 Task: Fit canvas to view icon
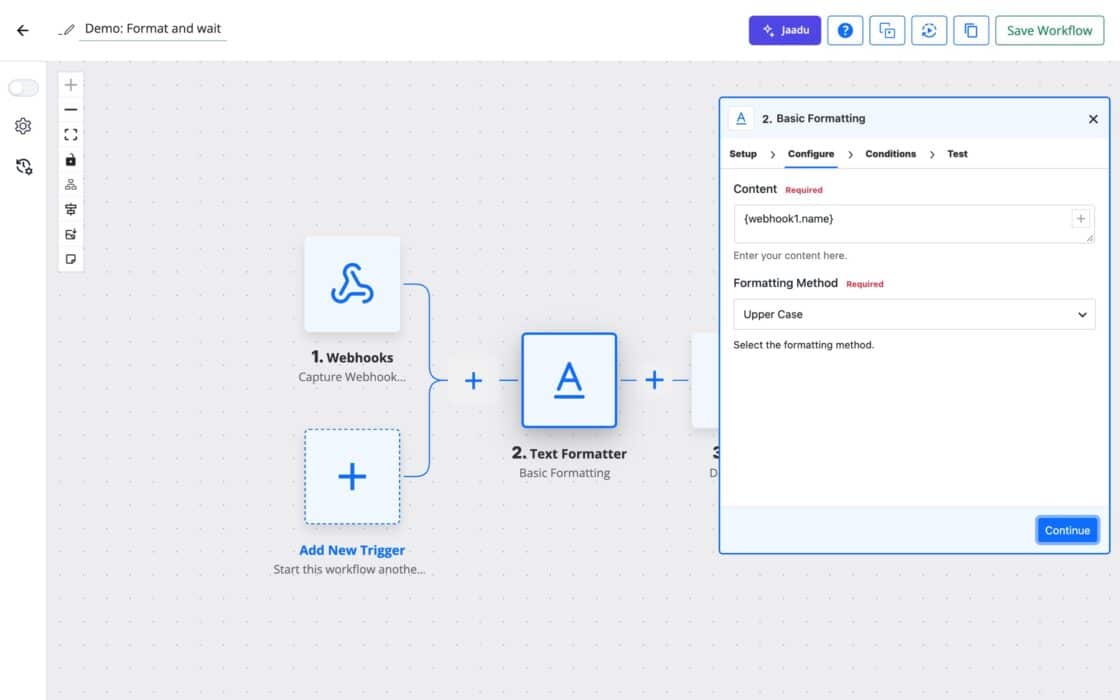pos(71,134)
